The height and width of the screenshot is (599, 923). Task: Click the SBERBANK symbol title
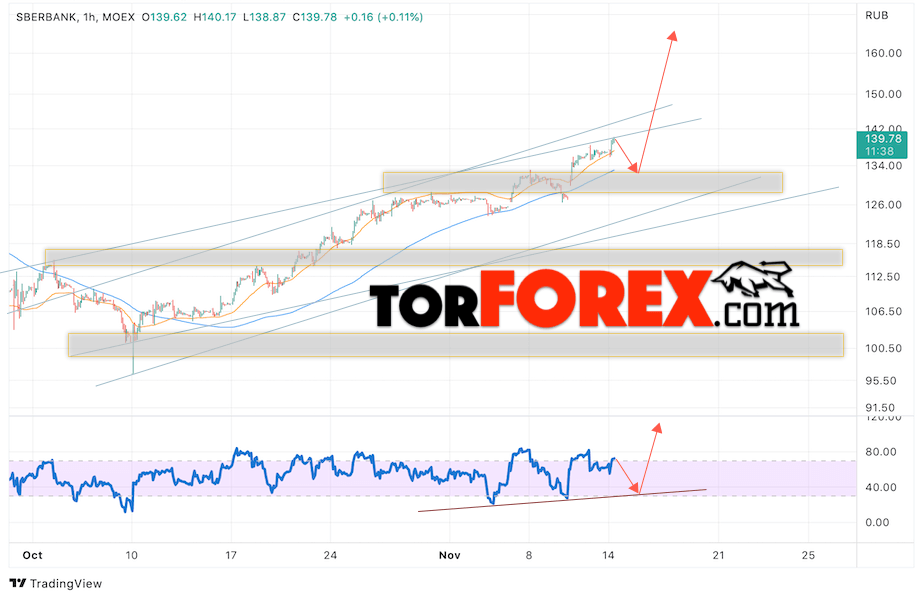[x=46, y=17]
